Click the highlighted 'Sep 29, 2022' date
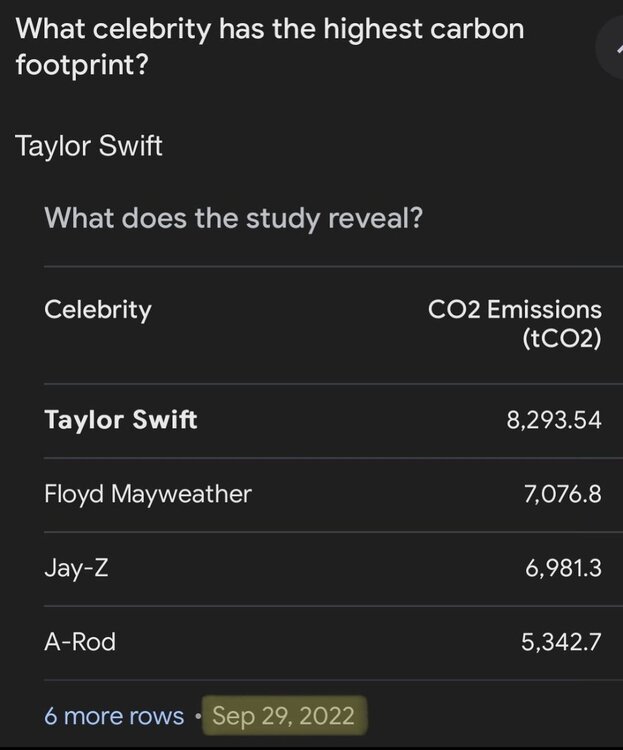 284,716
